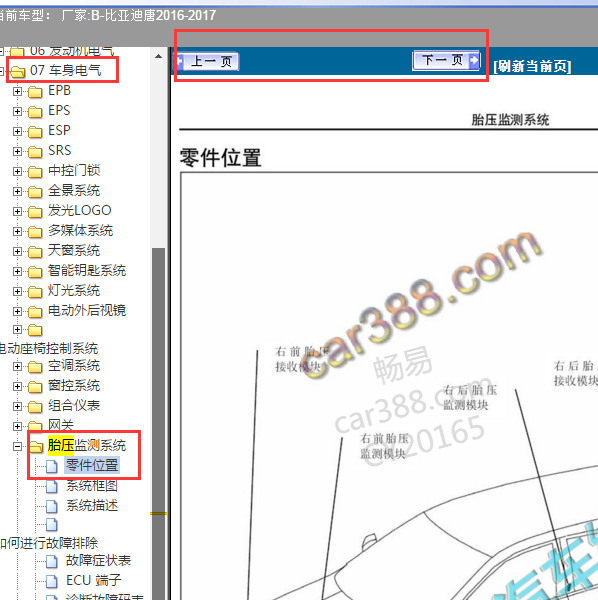Image resolution: width=598 pixels, height=600 pixels.
Task: Expand the ESP tree node
Action: pos(17,131)
